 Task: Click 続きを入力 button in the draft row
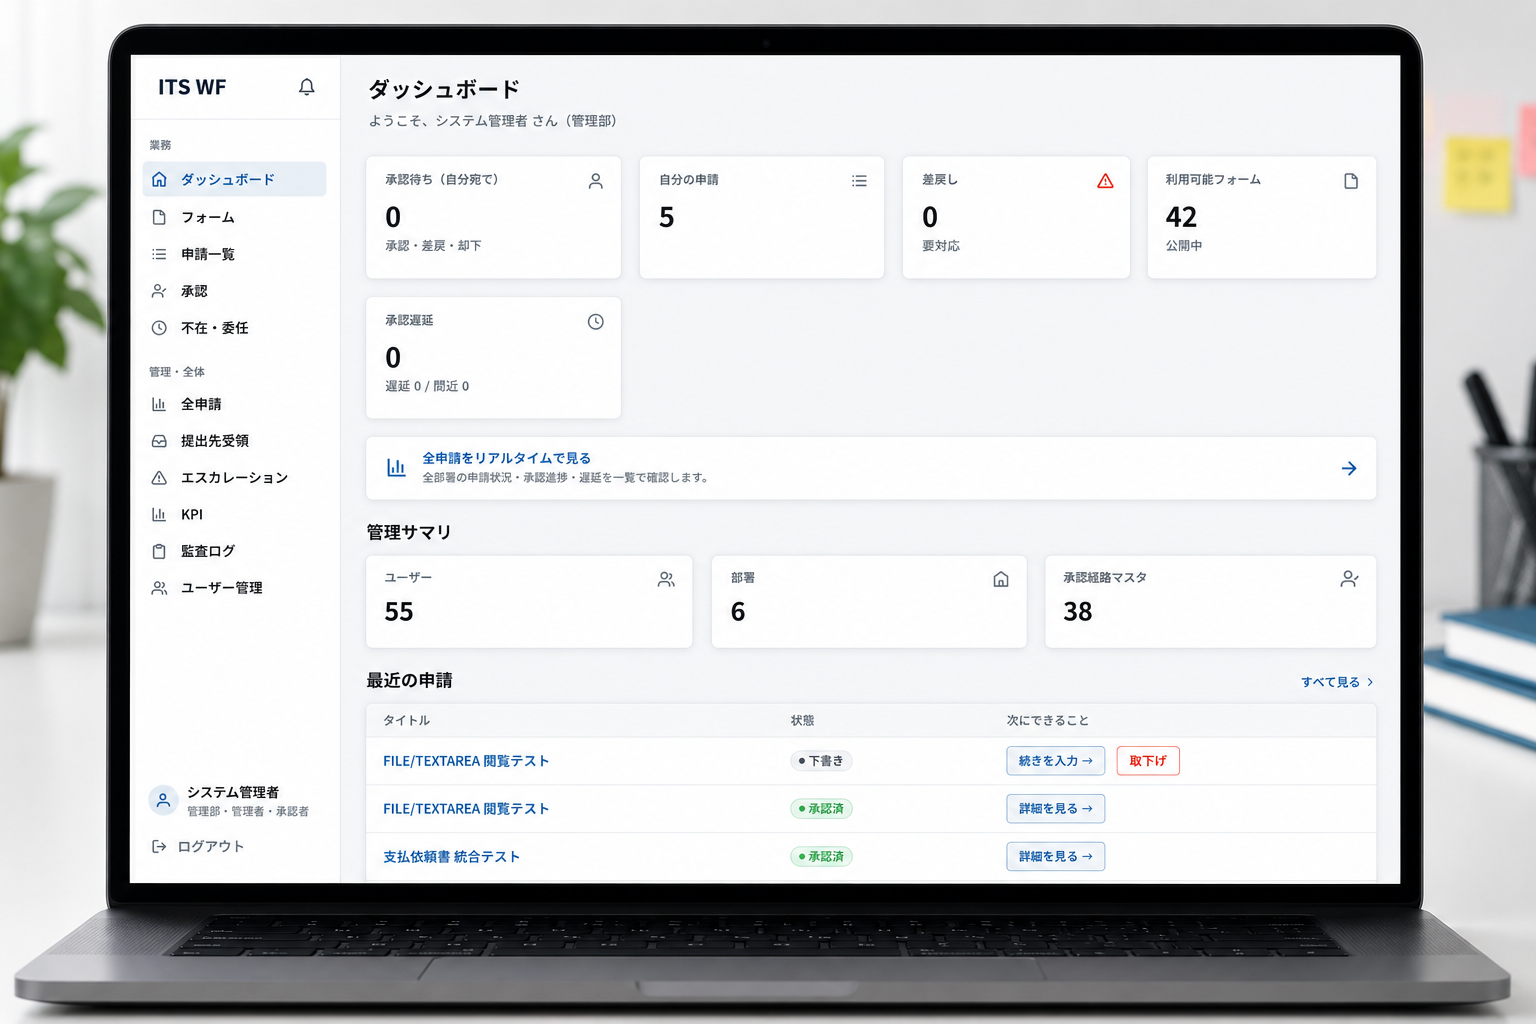pyautogui.click(x=1055, y=761)
